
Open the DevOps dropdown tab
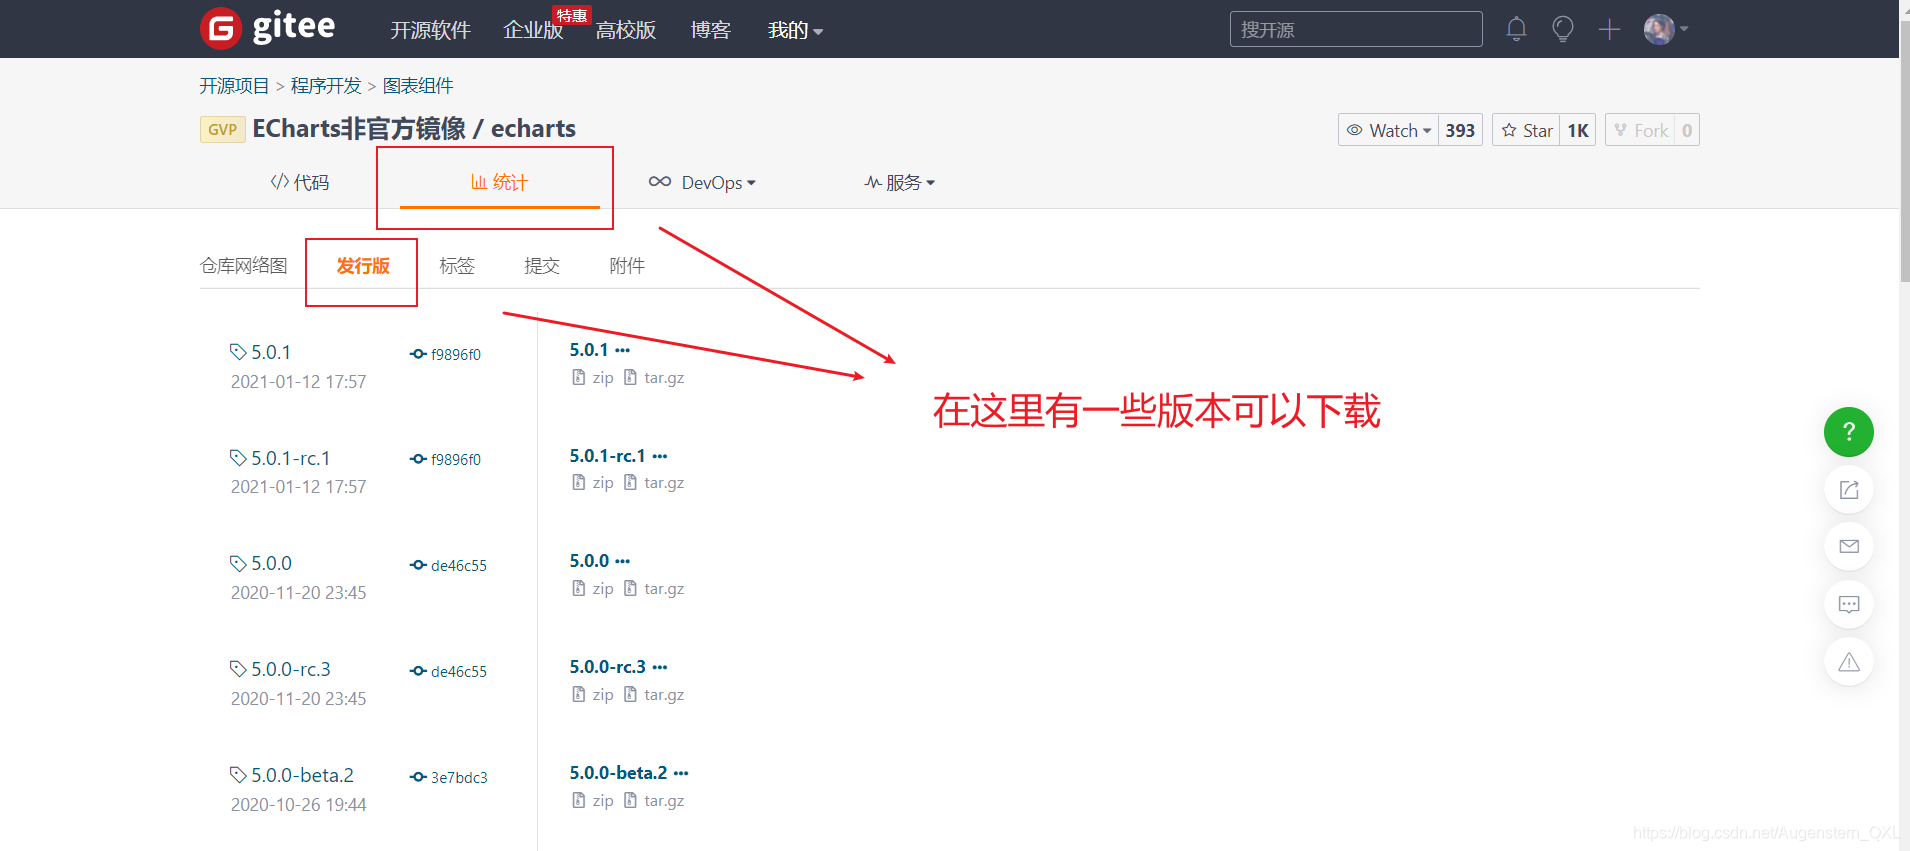pyautogui.click(x=702, y=182)
